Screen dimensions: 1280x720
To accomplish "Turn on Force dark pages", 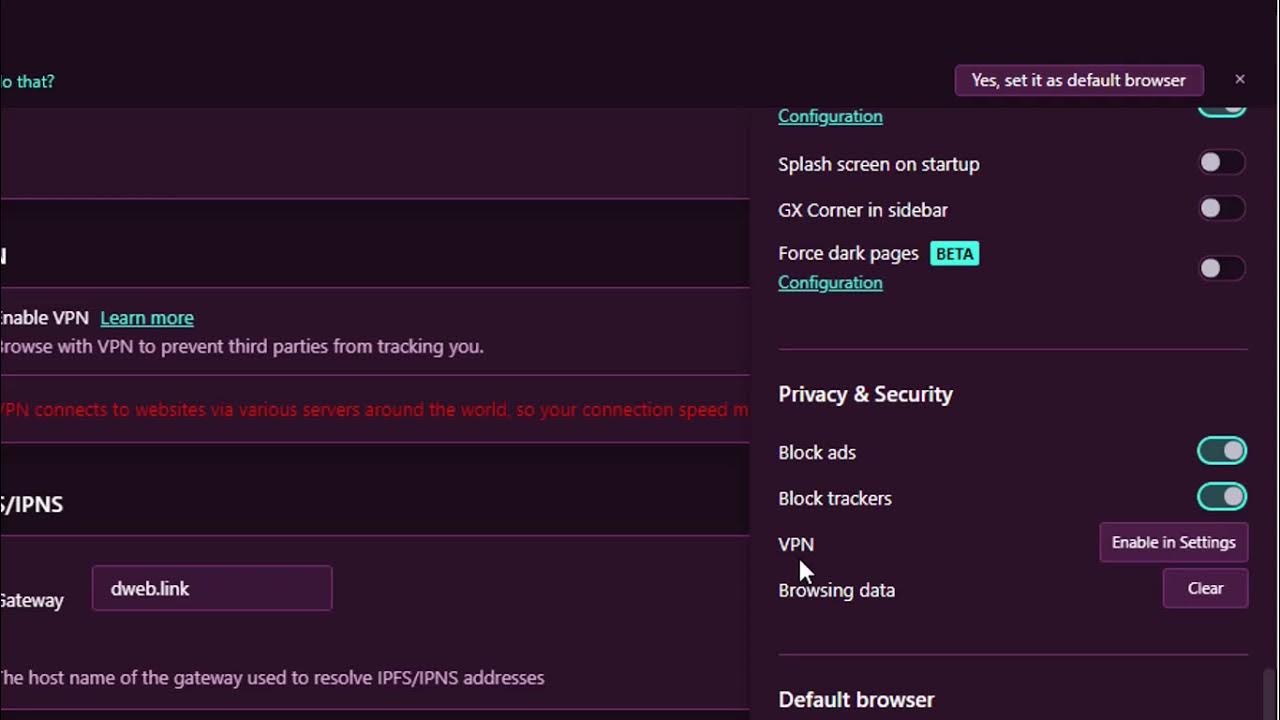I will 1221,268.
